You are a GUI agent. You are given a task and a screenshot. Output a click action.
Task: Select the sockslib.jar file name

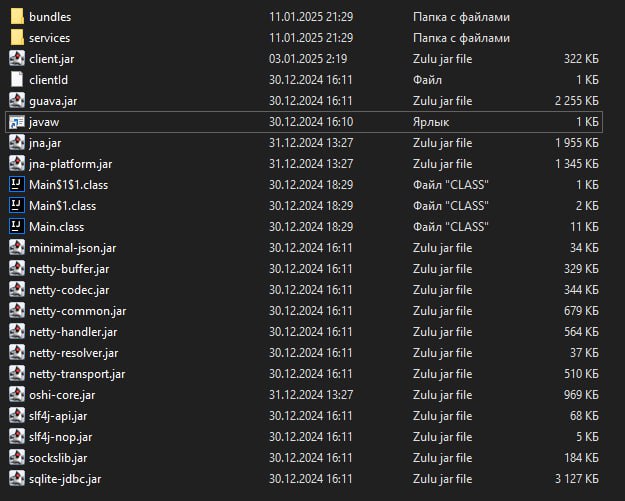[x=60, y=458]
